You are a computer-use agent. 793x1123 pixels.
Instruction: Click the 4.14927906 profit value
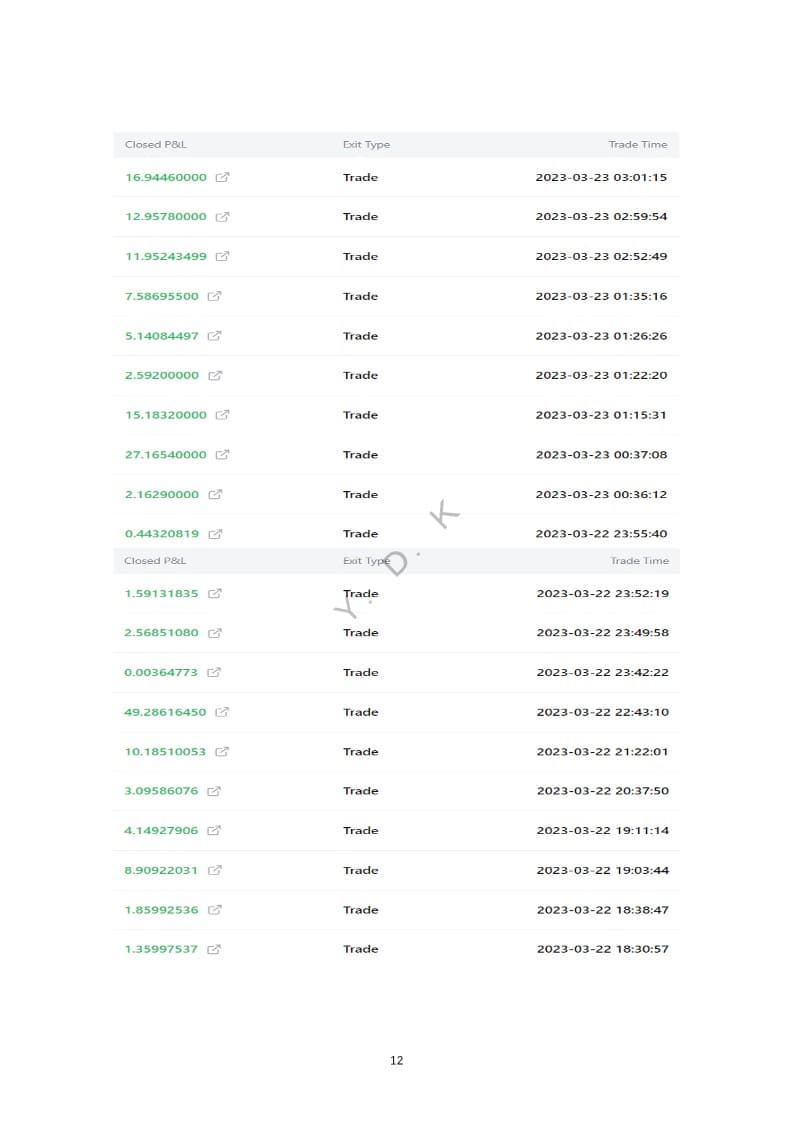(x=161, y=831)
